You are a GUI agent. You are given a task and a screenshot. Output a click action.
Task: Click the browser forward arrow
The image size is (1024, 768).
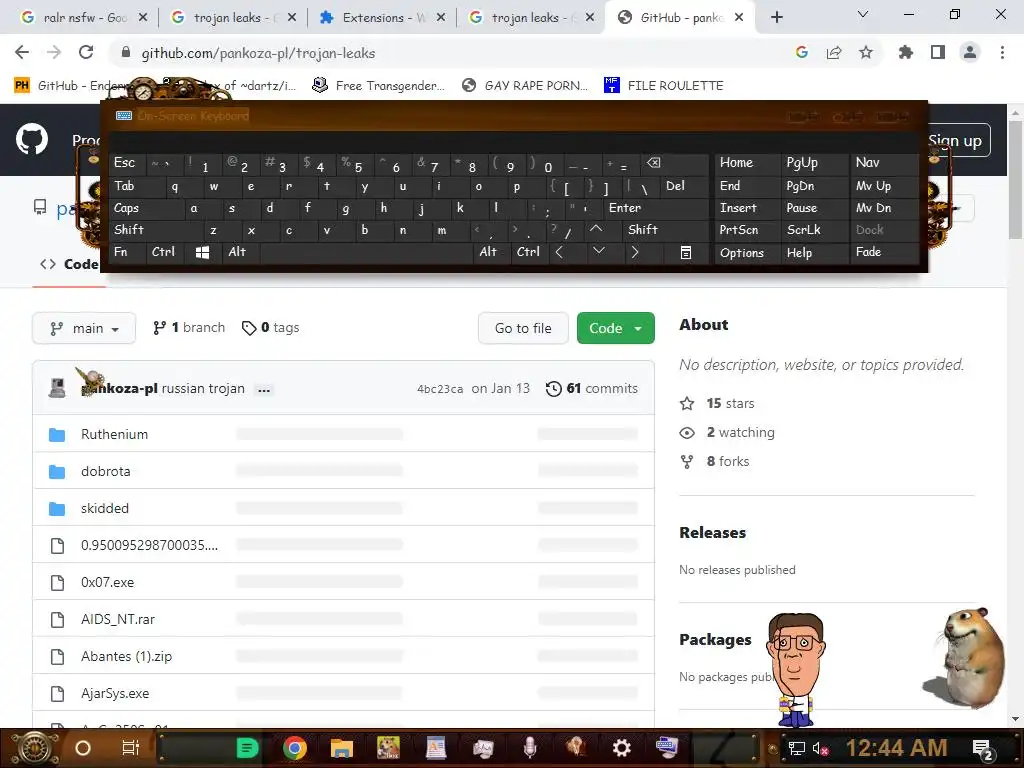pyautogui.click(x=54, y=53)
